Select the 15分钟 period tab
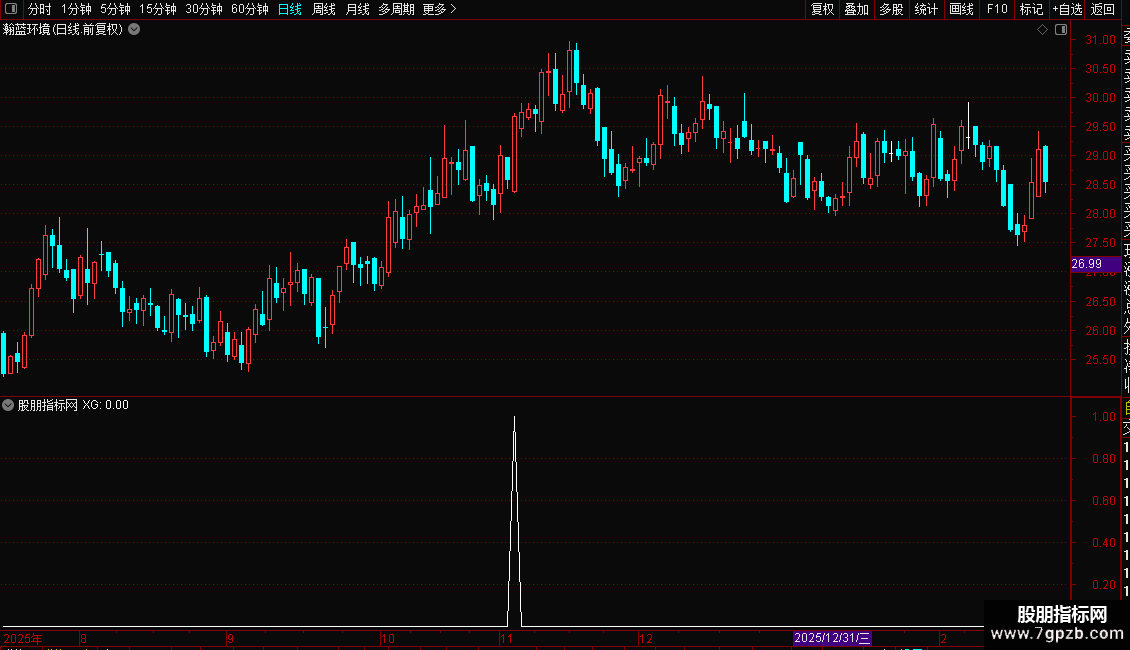This screenshot has height=650, width=1130. click(158, 9)
